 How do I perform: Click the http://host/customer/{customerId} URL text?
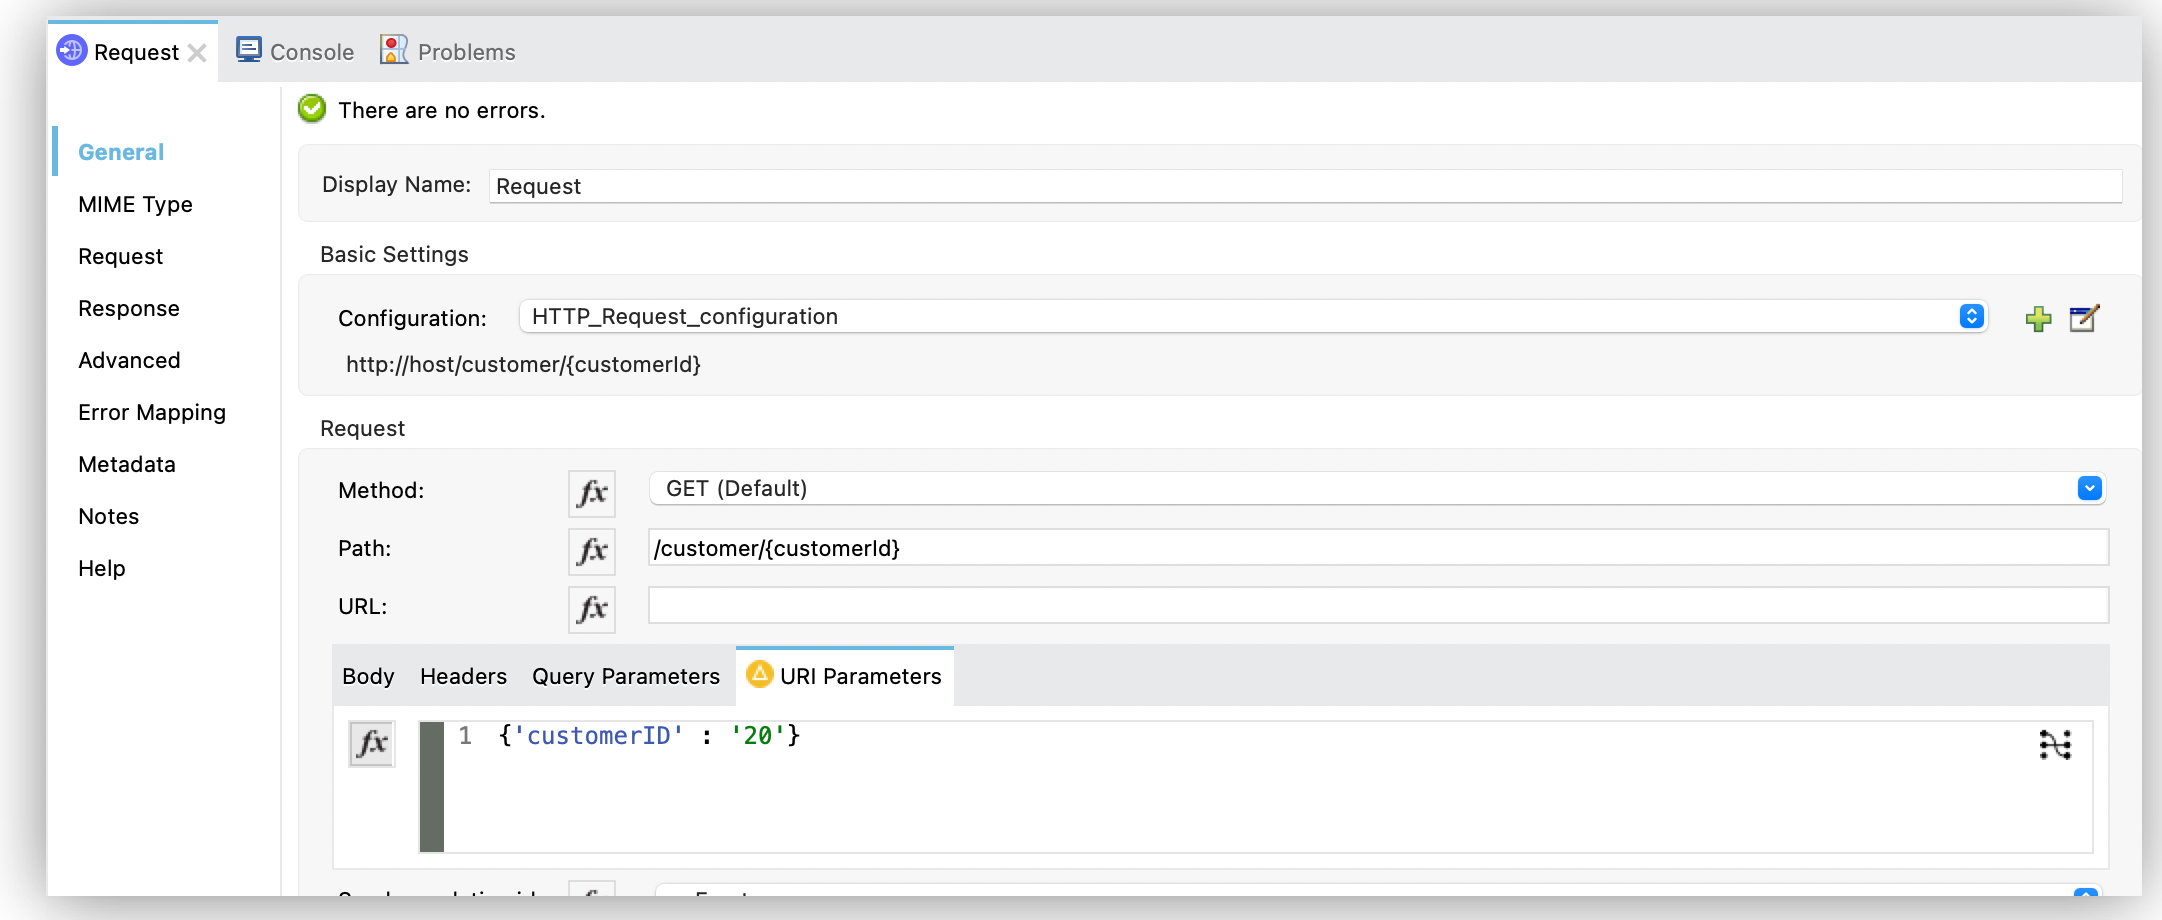tap(523, 365)
